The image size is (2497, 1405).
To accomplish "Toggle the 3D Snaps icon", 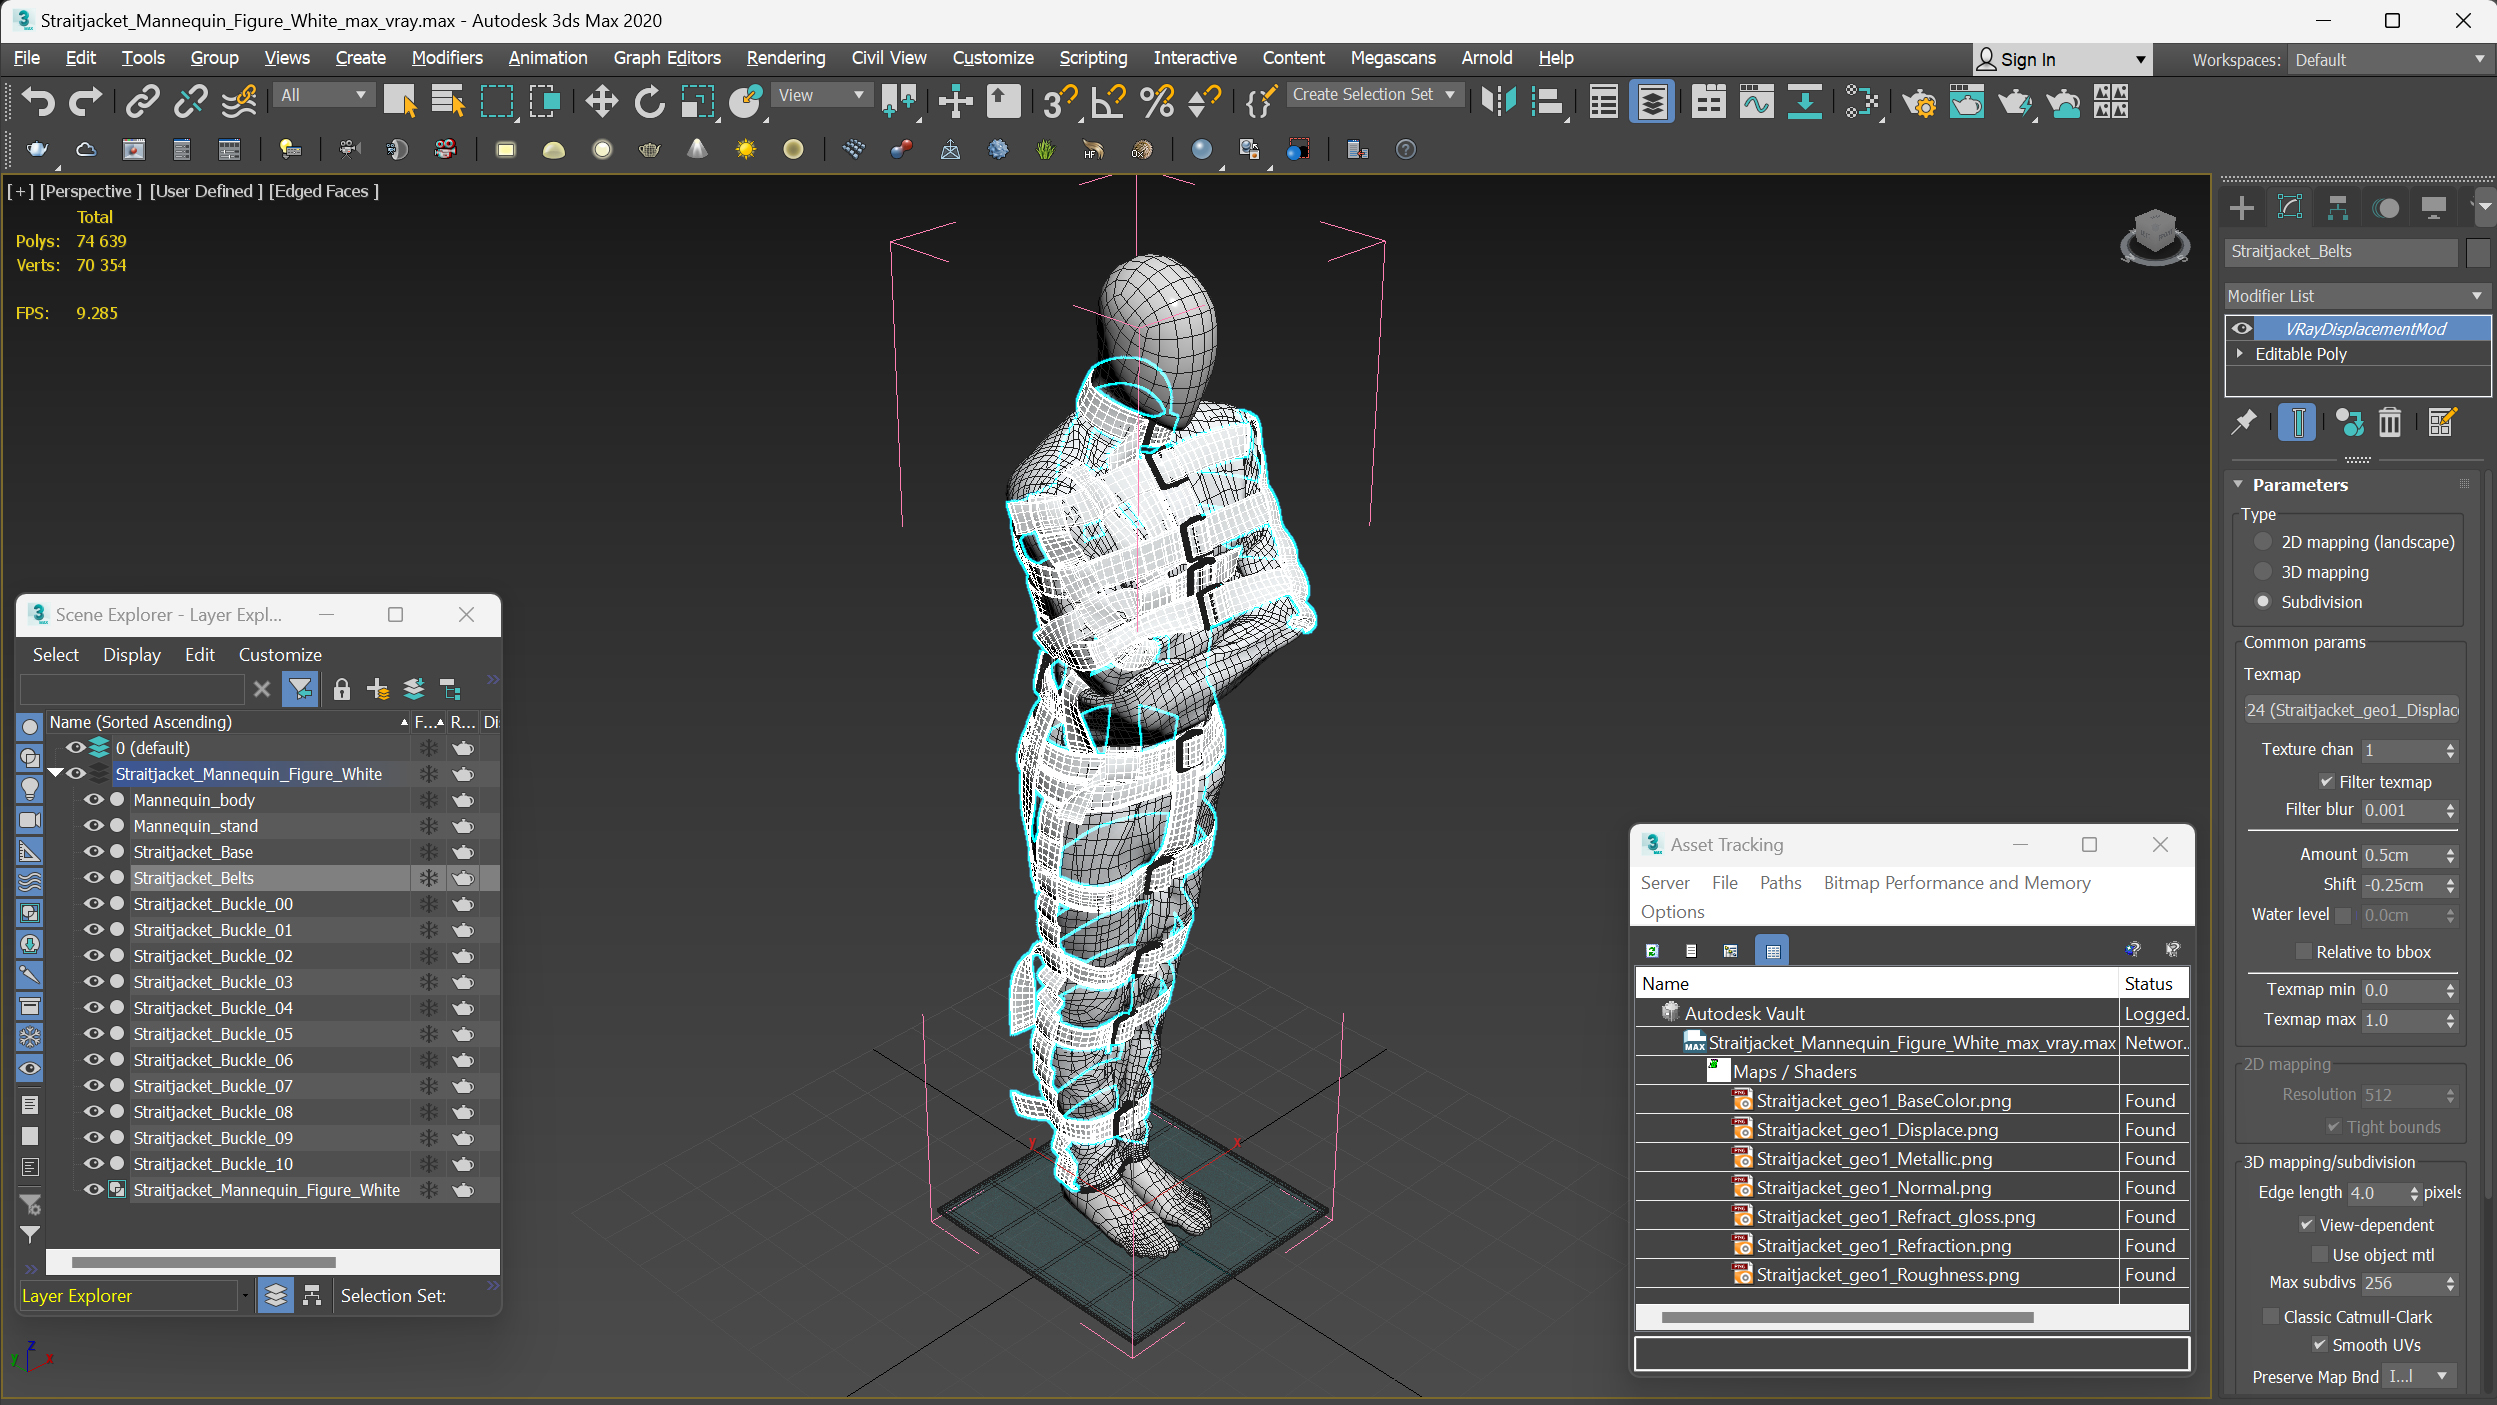I will click(x=1060, y=101).
